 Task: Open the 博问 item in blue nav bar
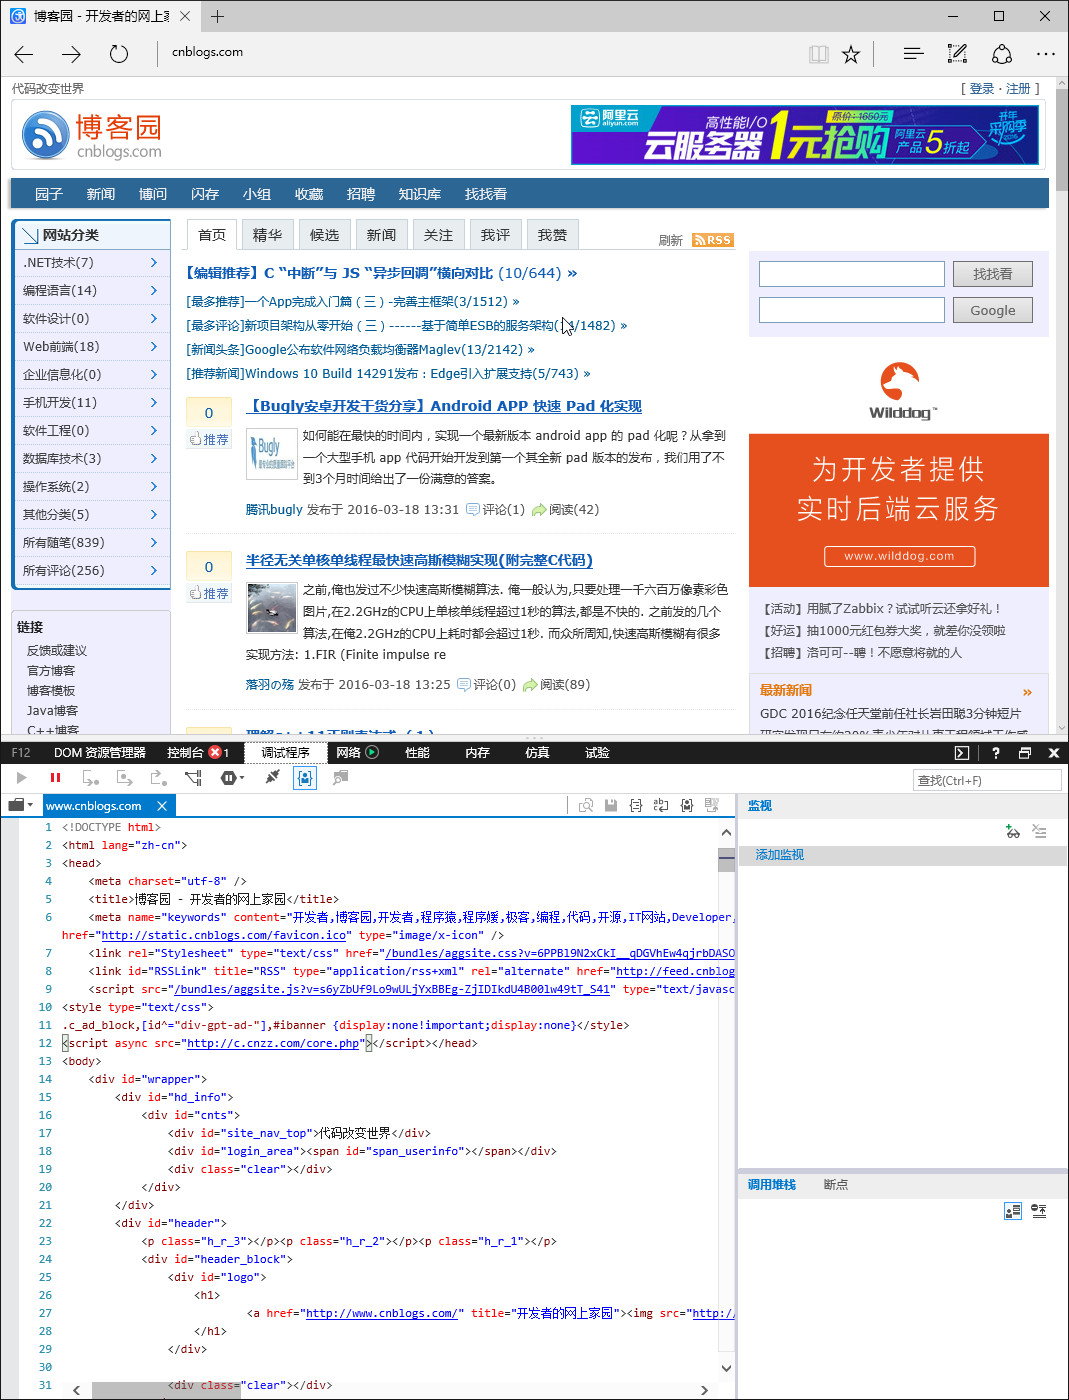pyautogui.click(x=153, y=194)
